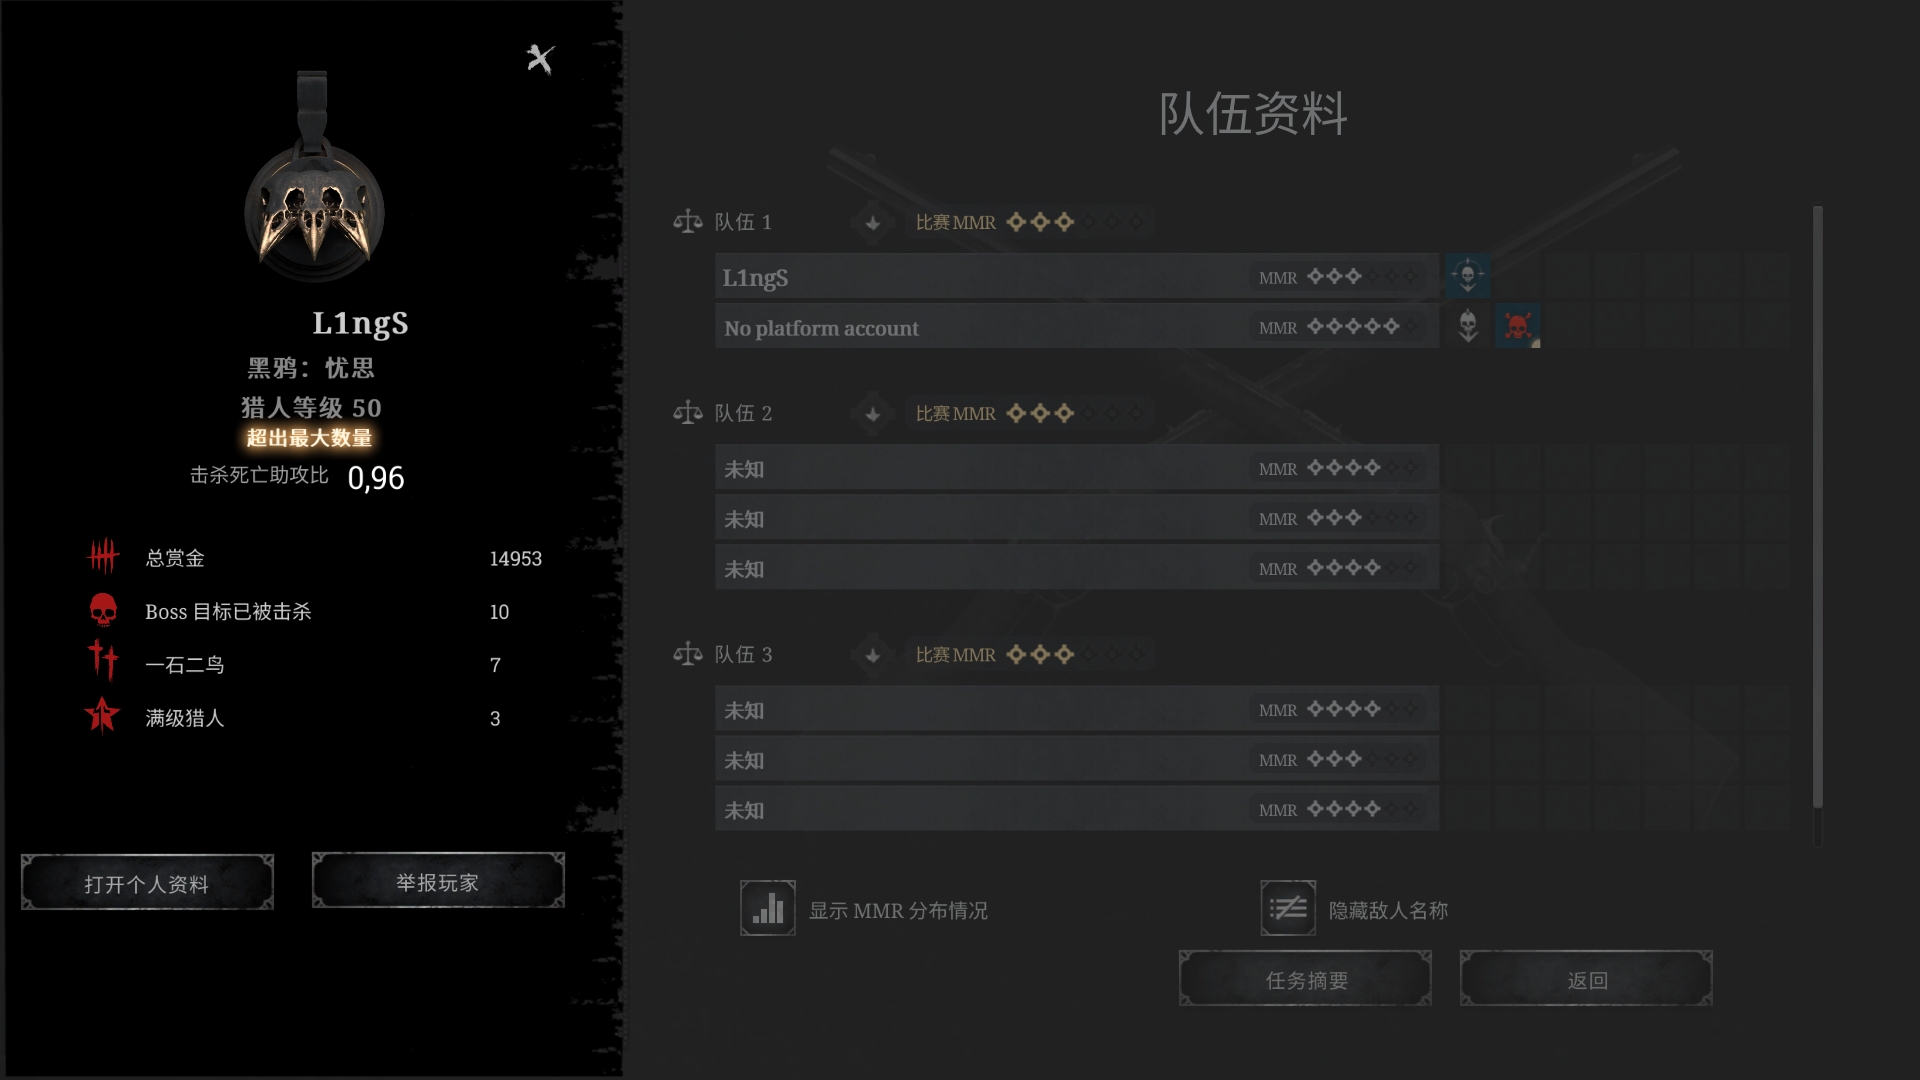Click the grey skull downed icon in No platform account row
Image resolution: width=1920 pixels, height=1080 pixels.
(1468, 326)
